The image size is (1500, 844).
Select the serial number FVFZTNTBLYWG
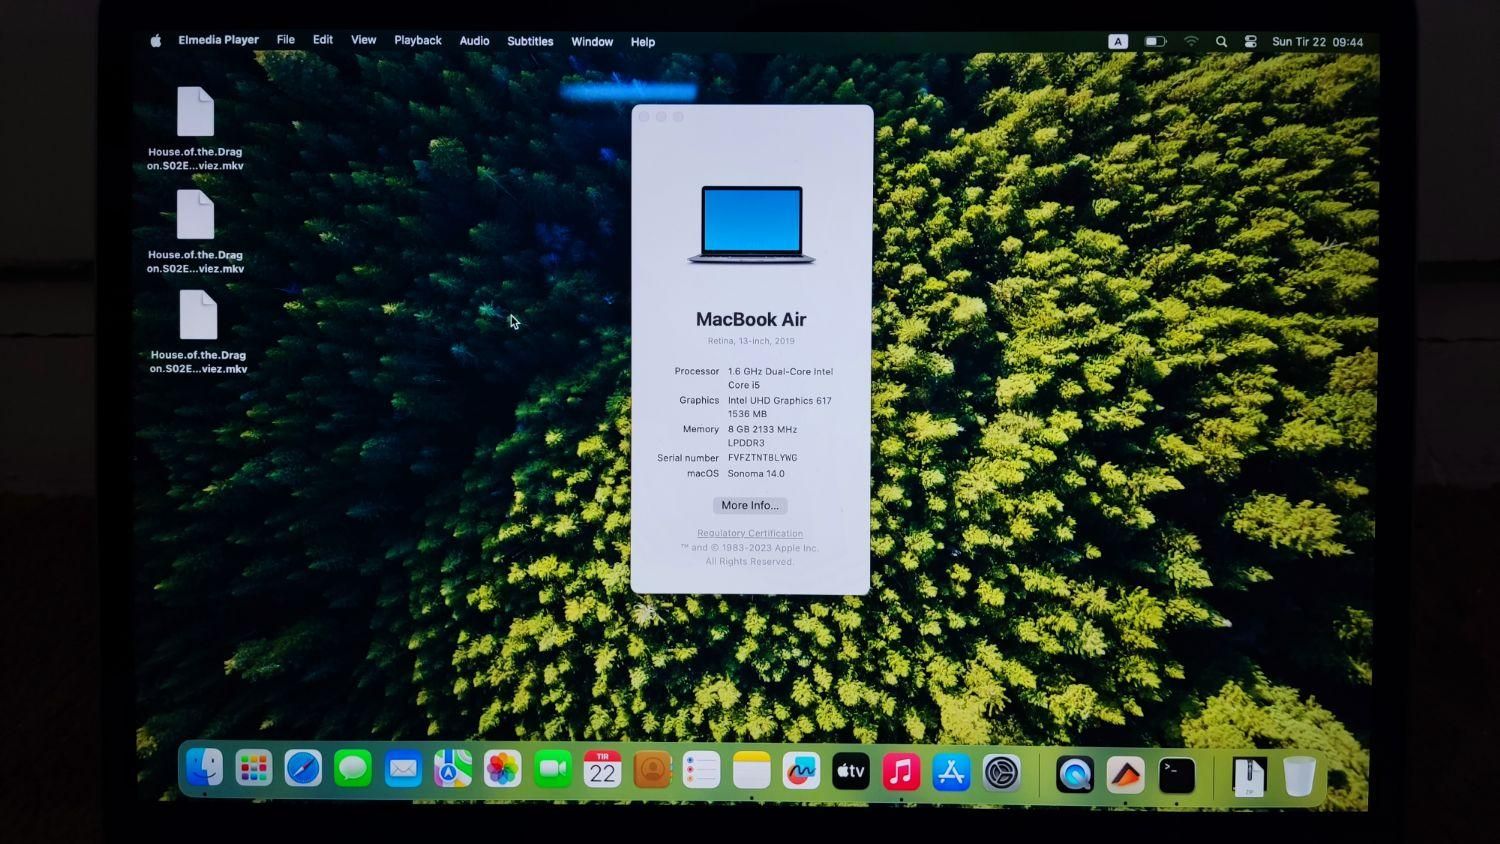[x=762, y=458]
